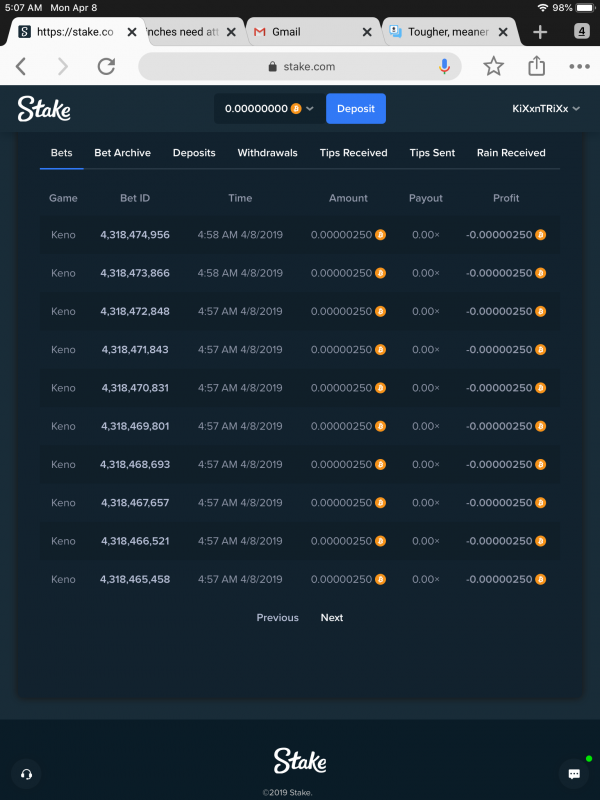Screen dimensions: 600x800
Task: Click the Game column header
Action: 63,198
